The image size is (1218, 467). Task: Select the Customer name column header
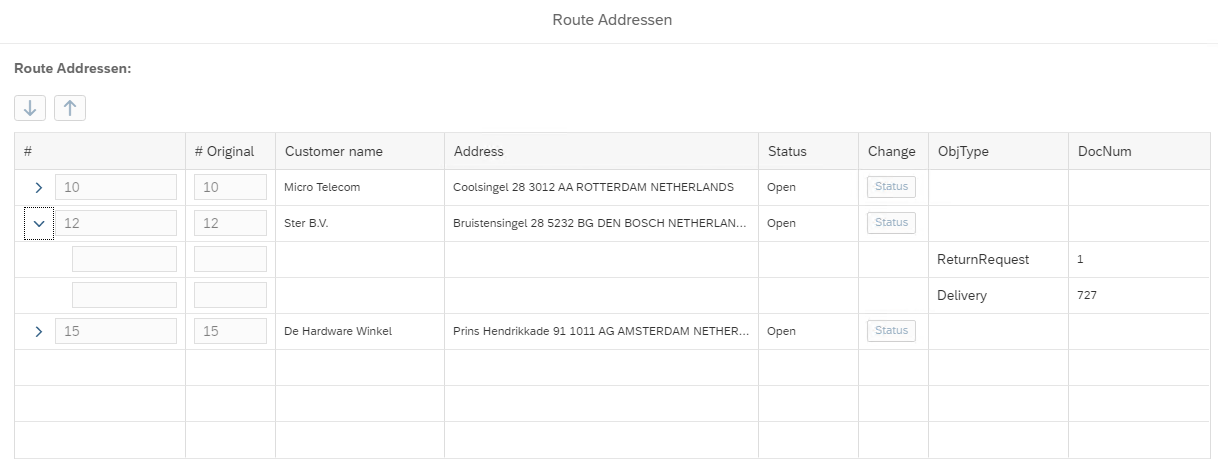(334, 152)
